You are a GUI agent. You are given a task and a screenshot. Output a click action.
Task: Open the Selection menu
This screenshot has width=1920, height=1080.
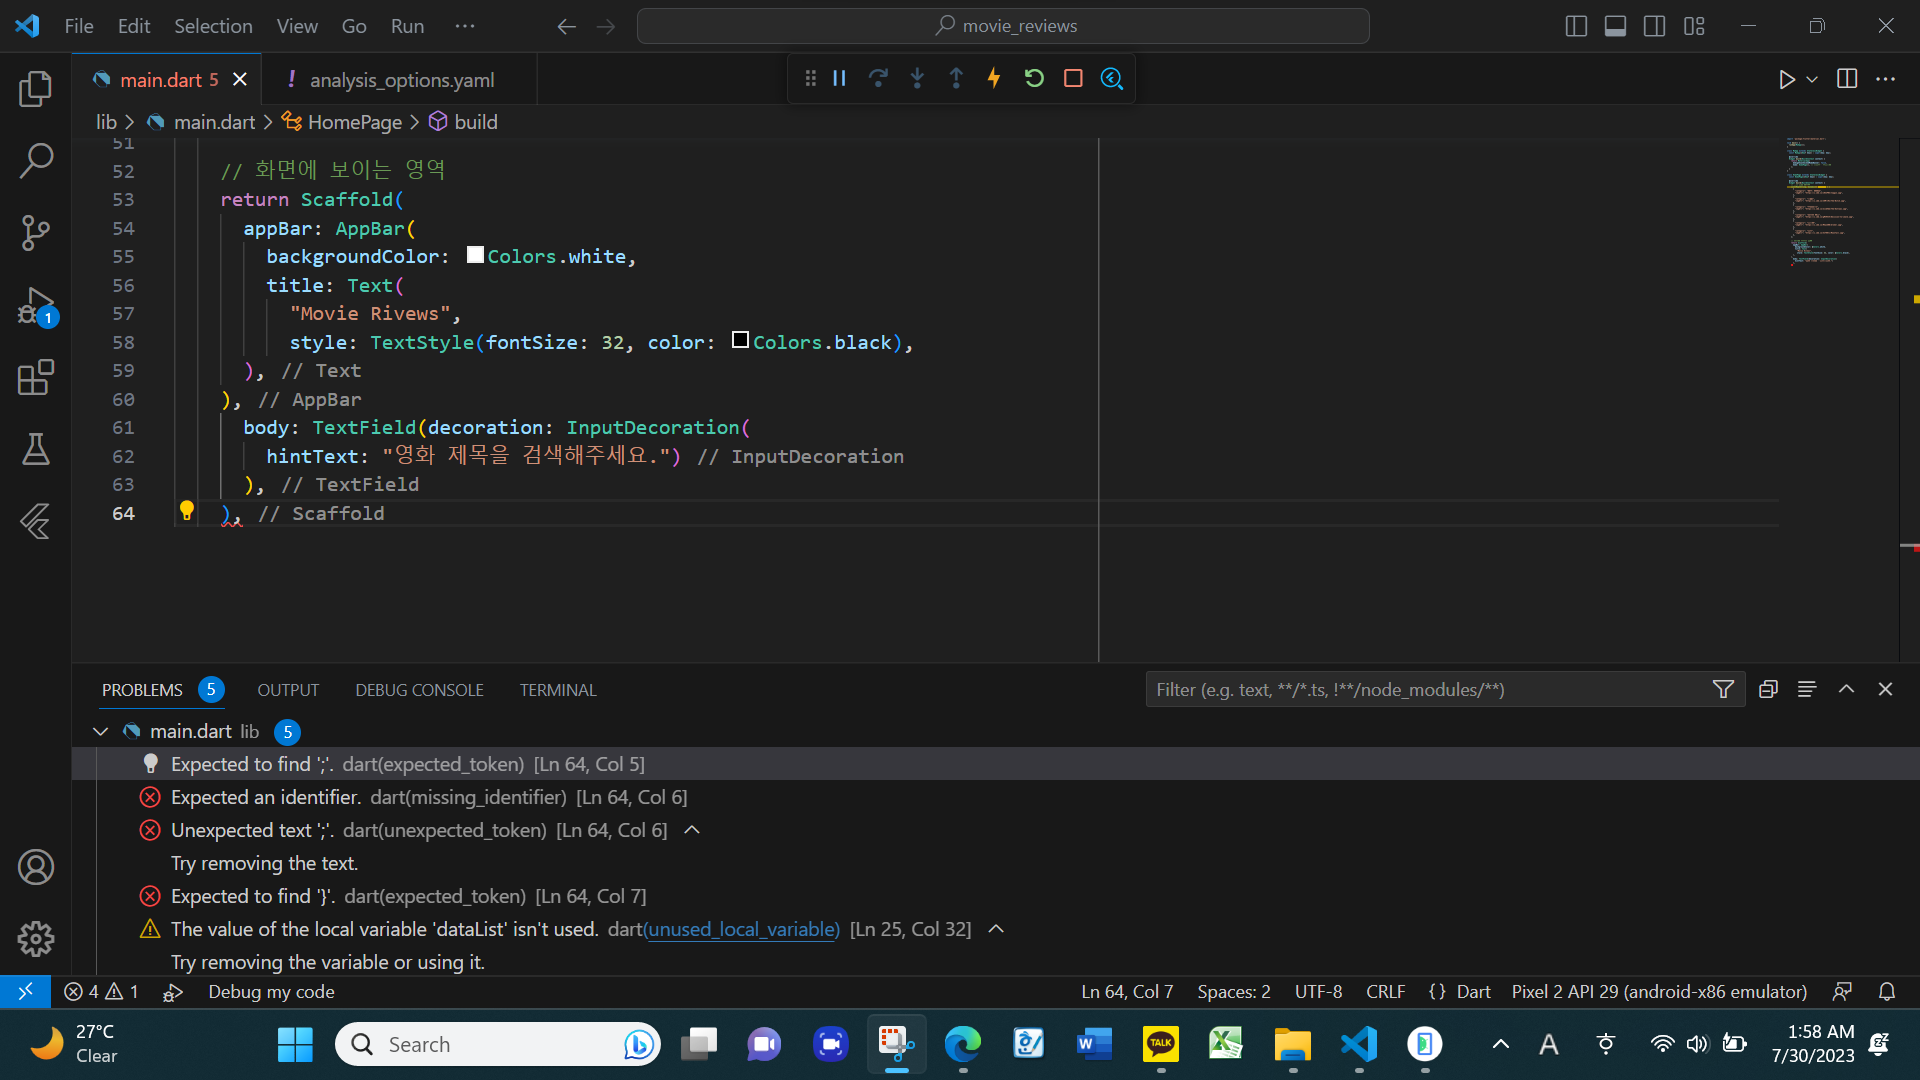(x=213, y=26)
